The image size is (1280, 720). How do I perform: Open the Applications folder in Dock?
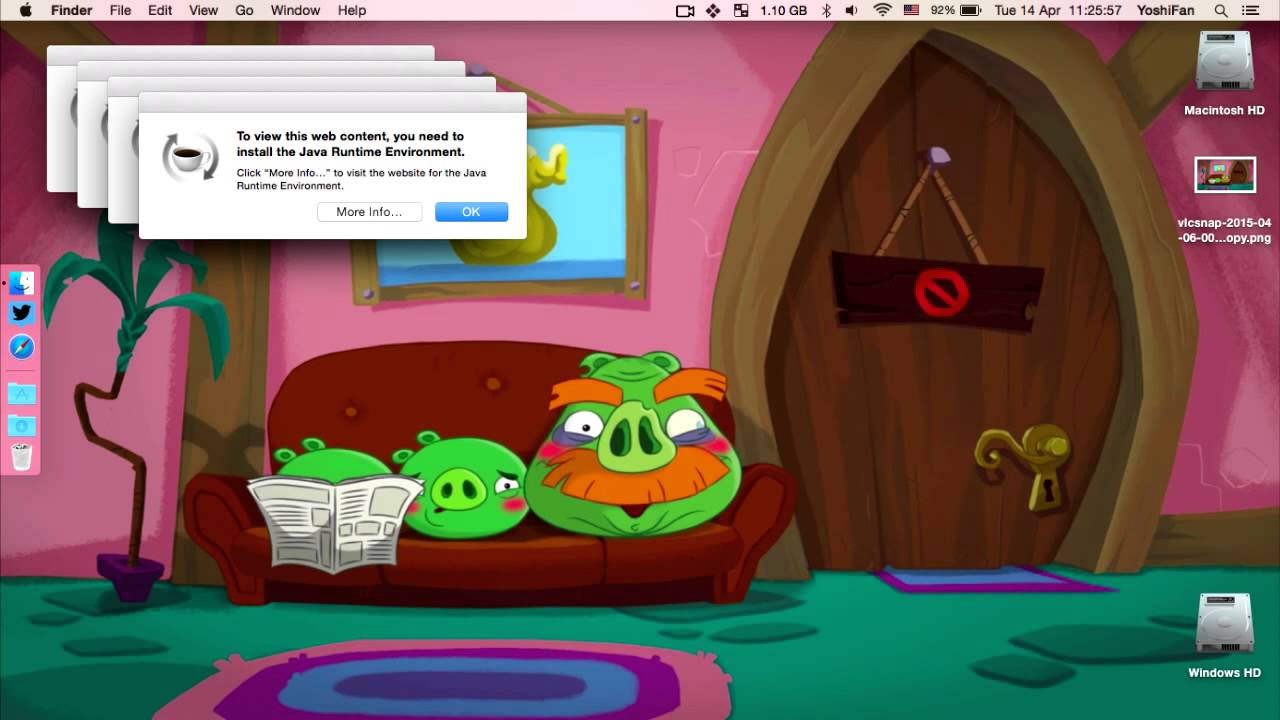pos(21,392)
